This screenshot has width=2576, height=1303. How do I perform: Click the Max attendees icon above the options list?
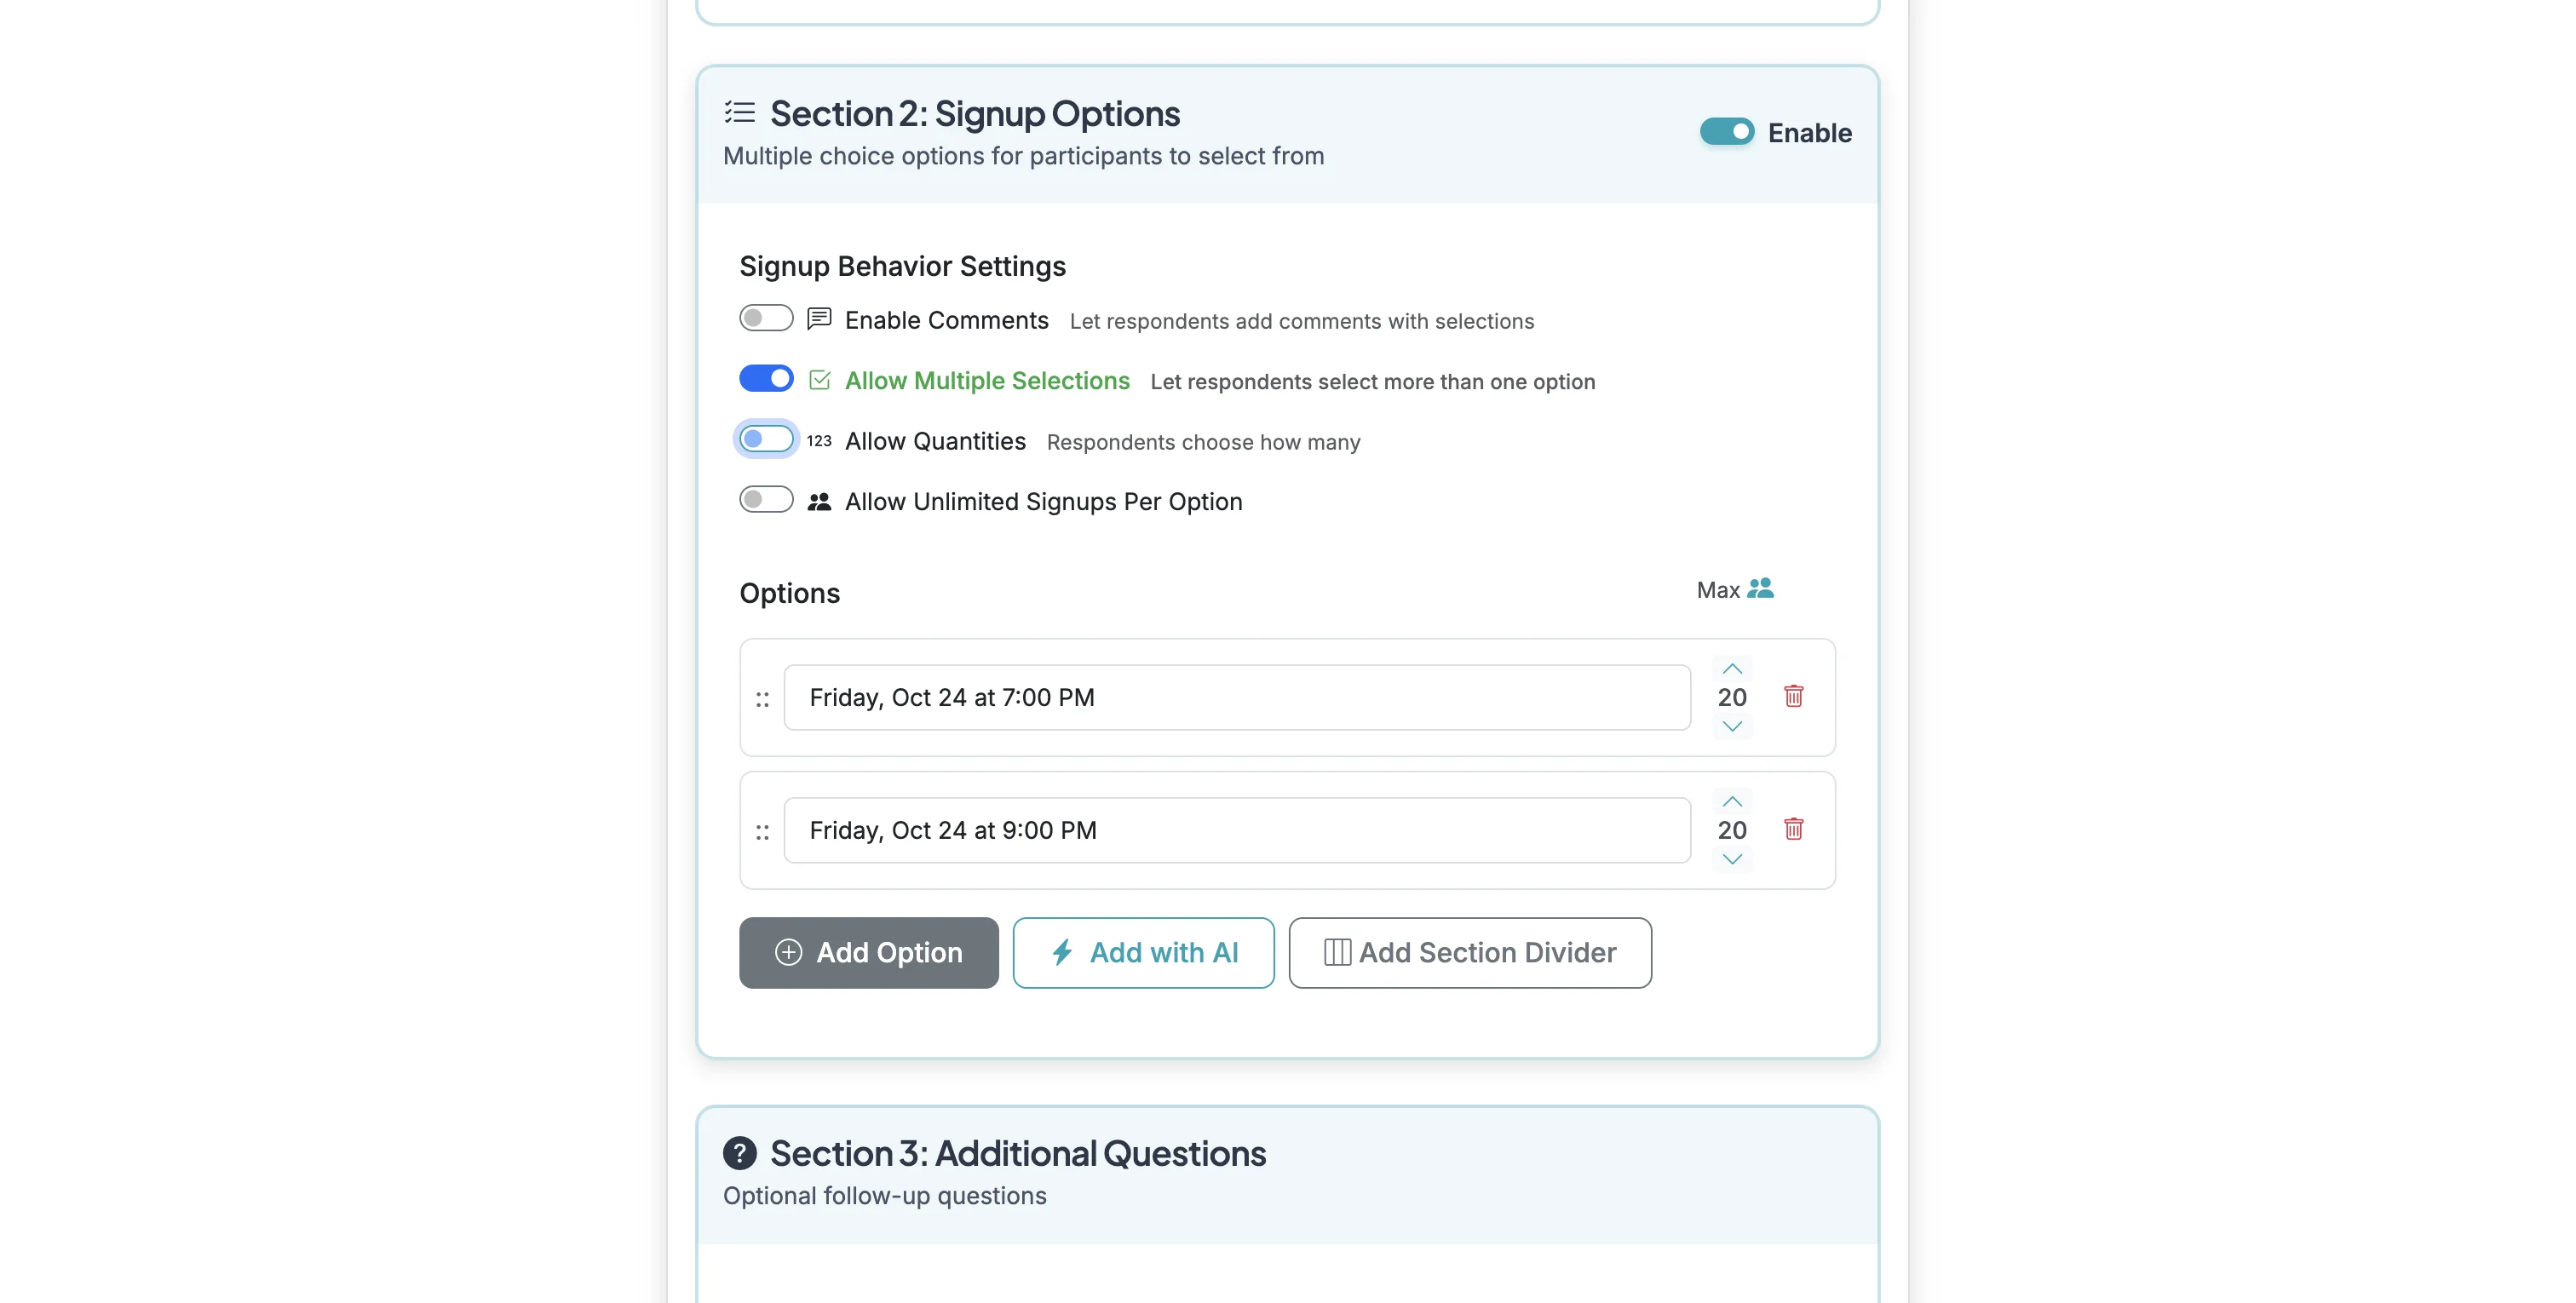click(1762, 589)
